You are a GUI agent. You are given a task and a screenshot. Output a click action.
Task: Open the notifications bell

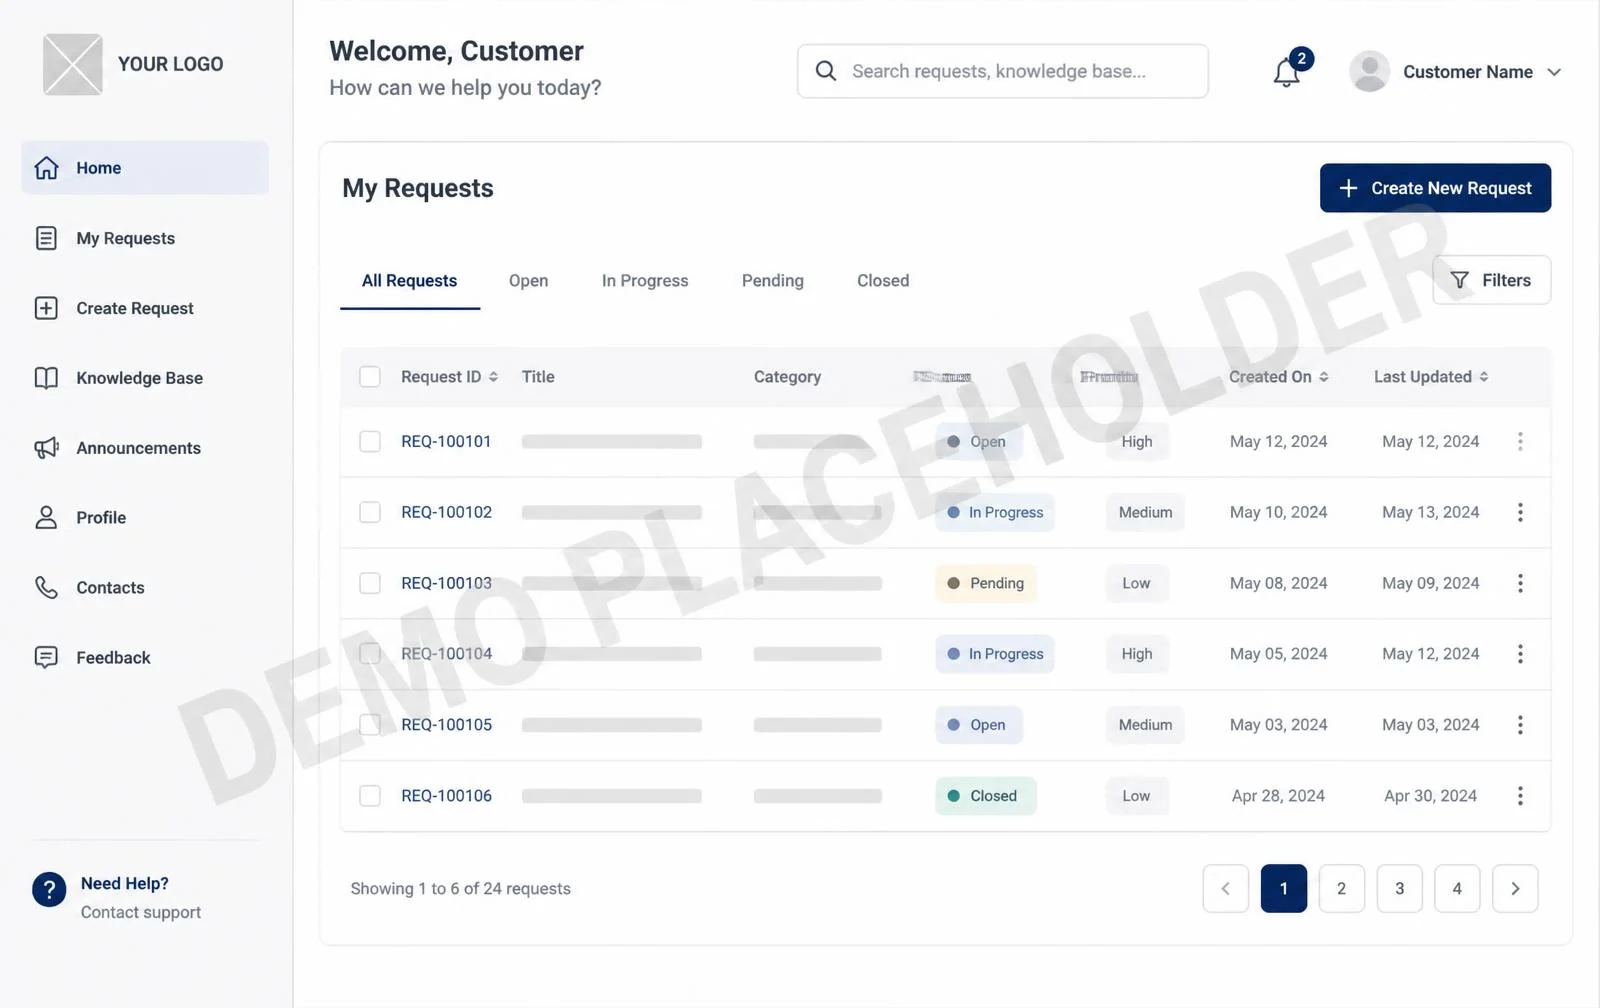(x=1286, y=72)
